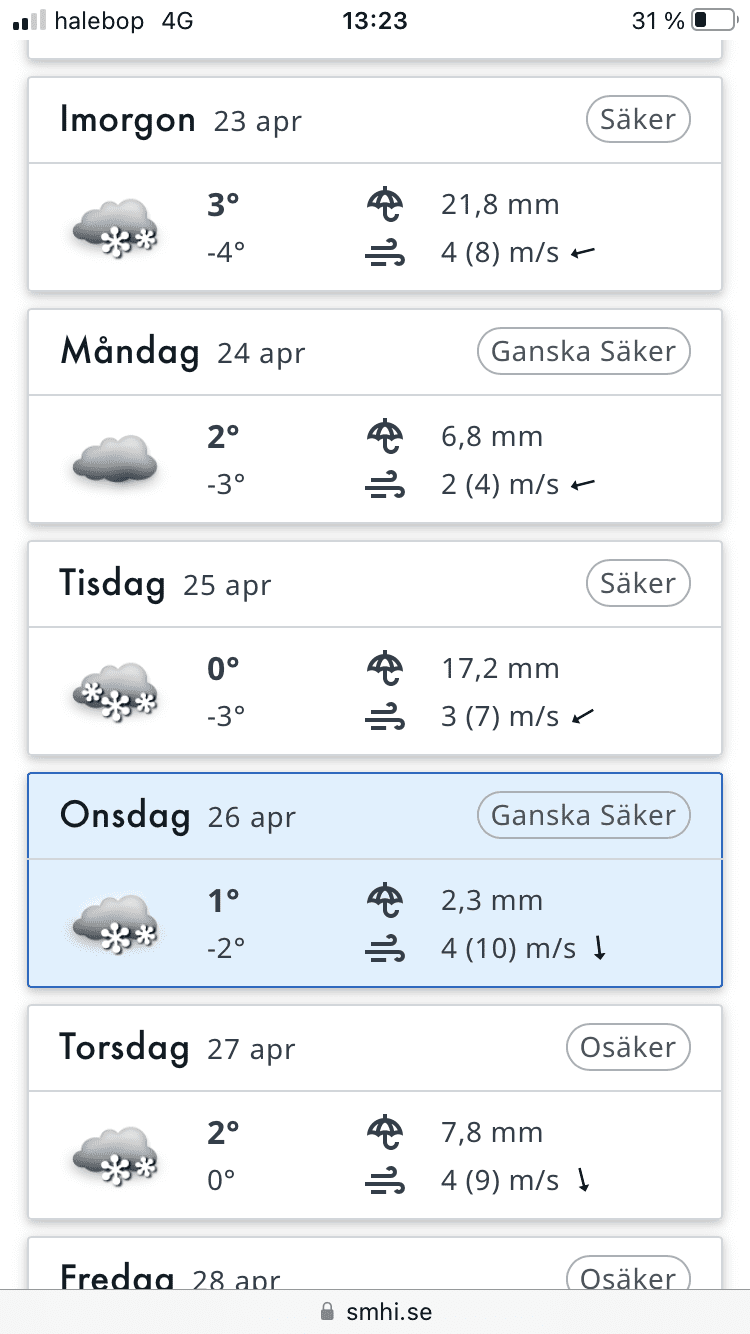Tap the snow cloud icon for Imorgon
Screen dimensions: 750x1334
[x=115, y=228]
